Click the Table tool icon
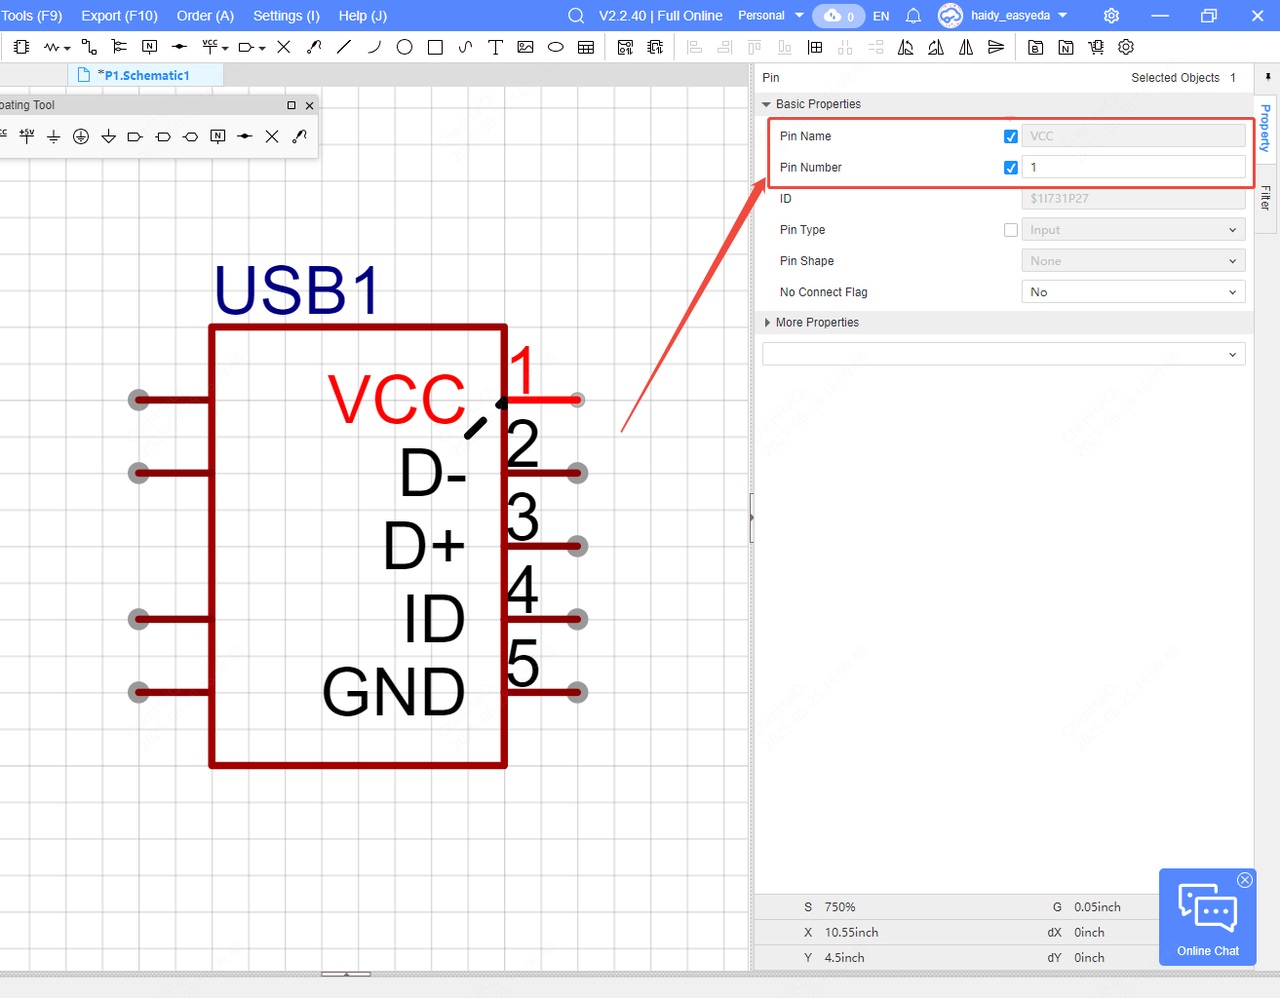Image resolution: width=1280 pixels, height=998 pixels. pyautogui.click(x=586, y=47)
